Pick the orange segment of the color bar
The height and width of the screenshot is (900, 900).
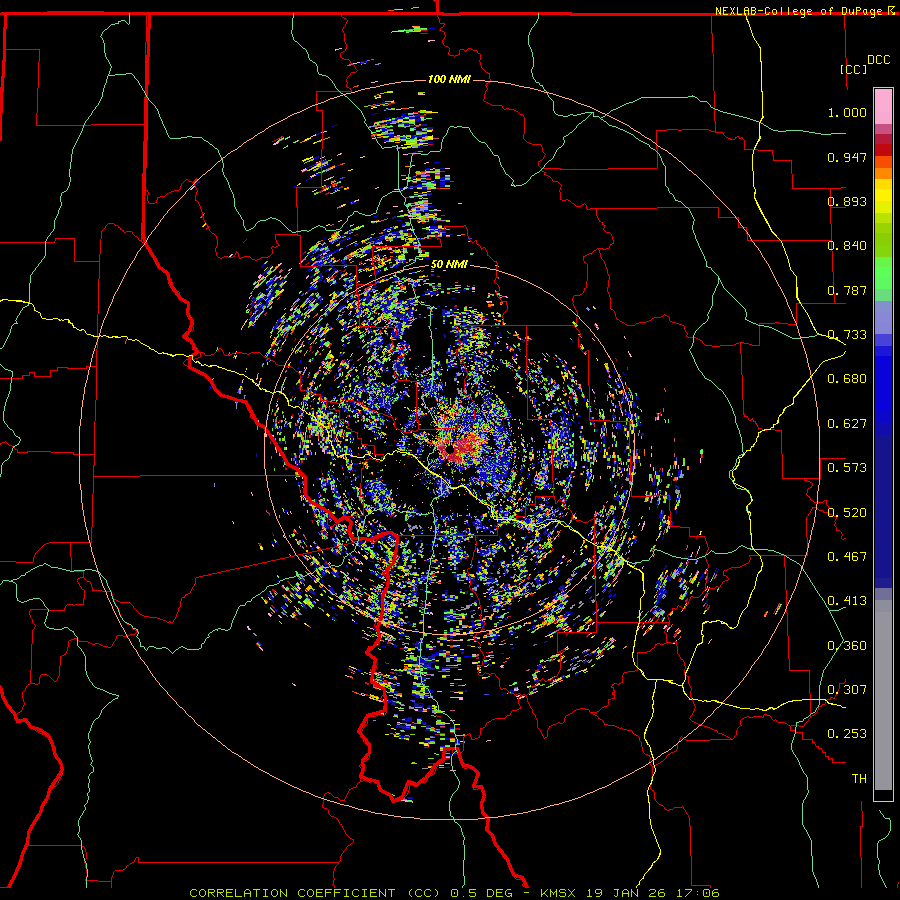coord(883,172)
